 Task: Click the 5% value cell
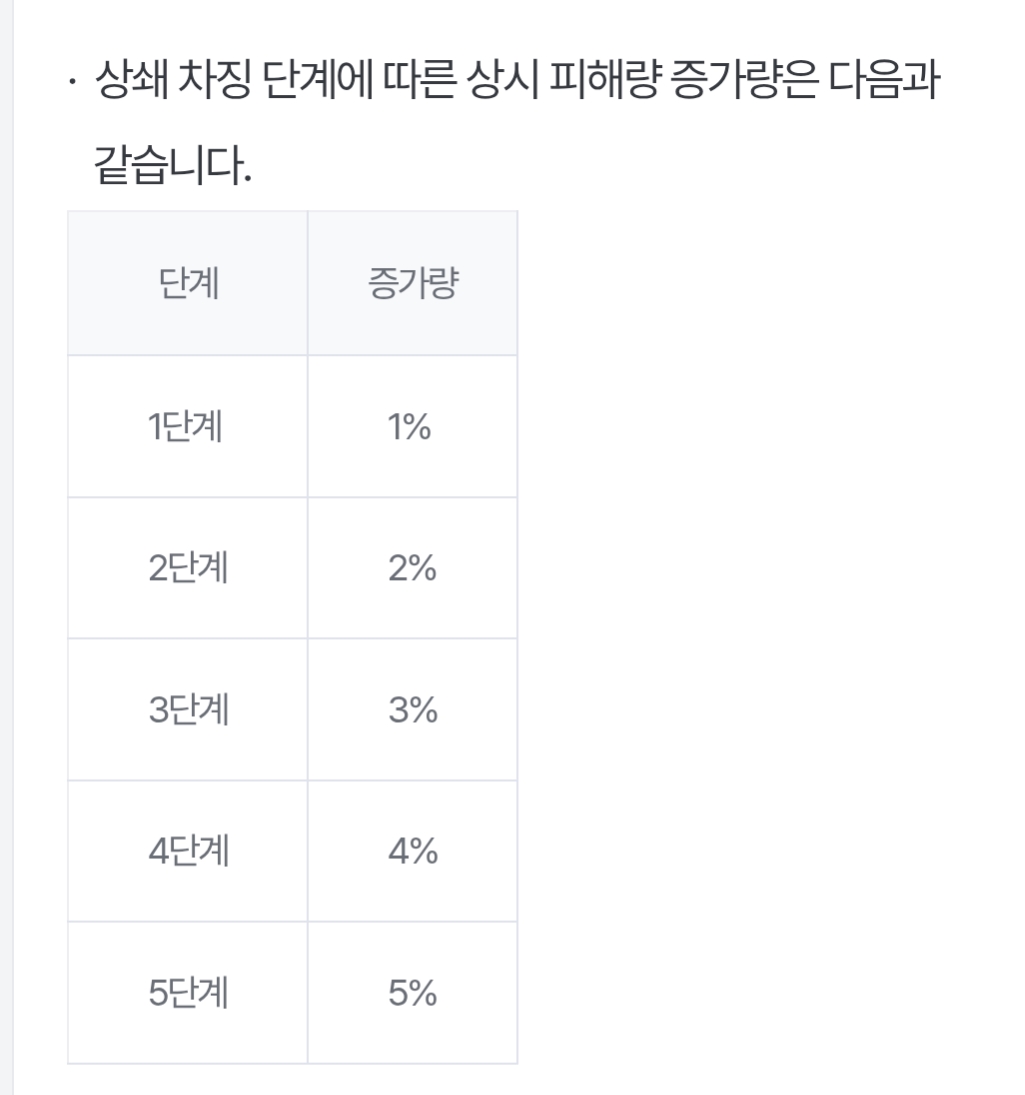(412, 995)
